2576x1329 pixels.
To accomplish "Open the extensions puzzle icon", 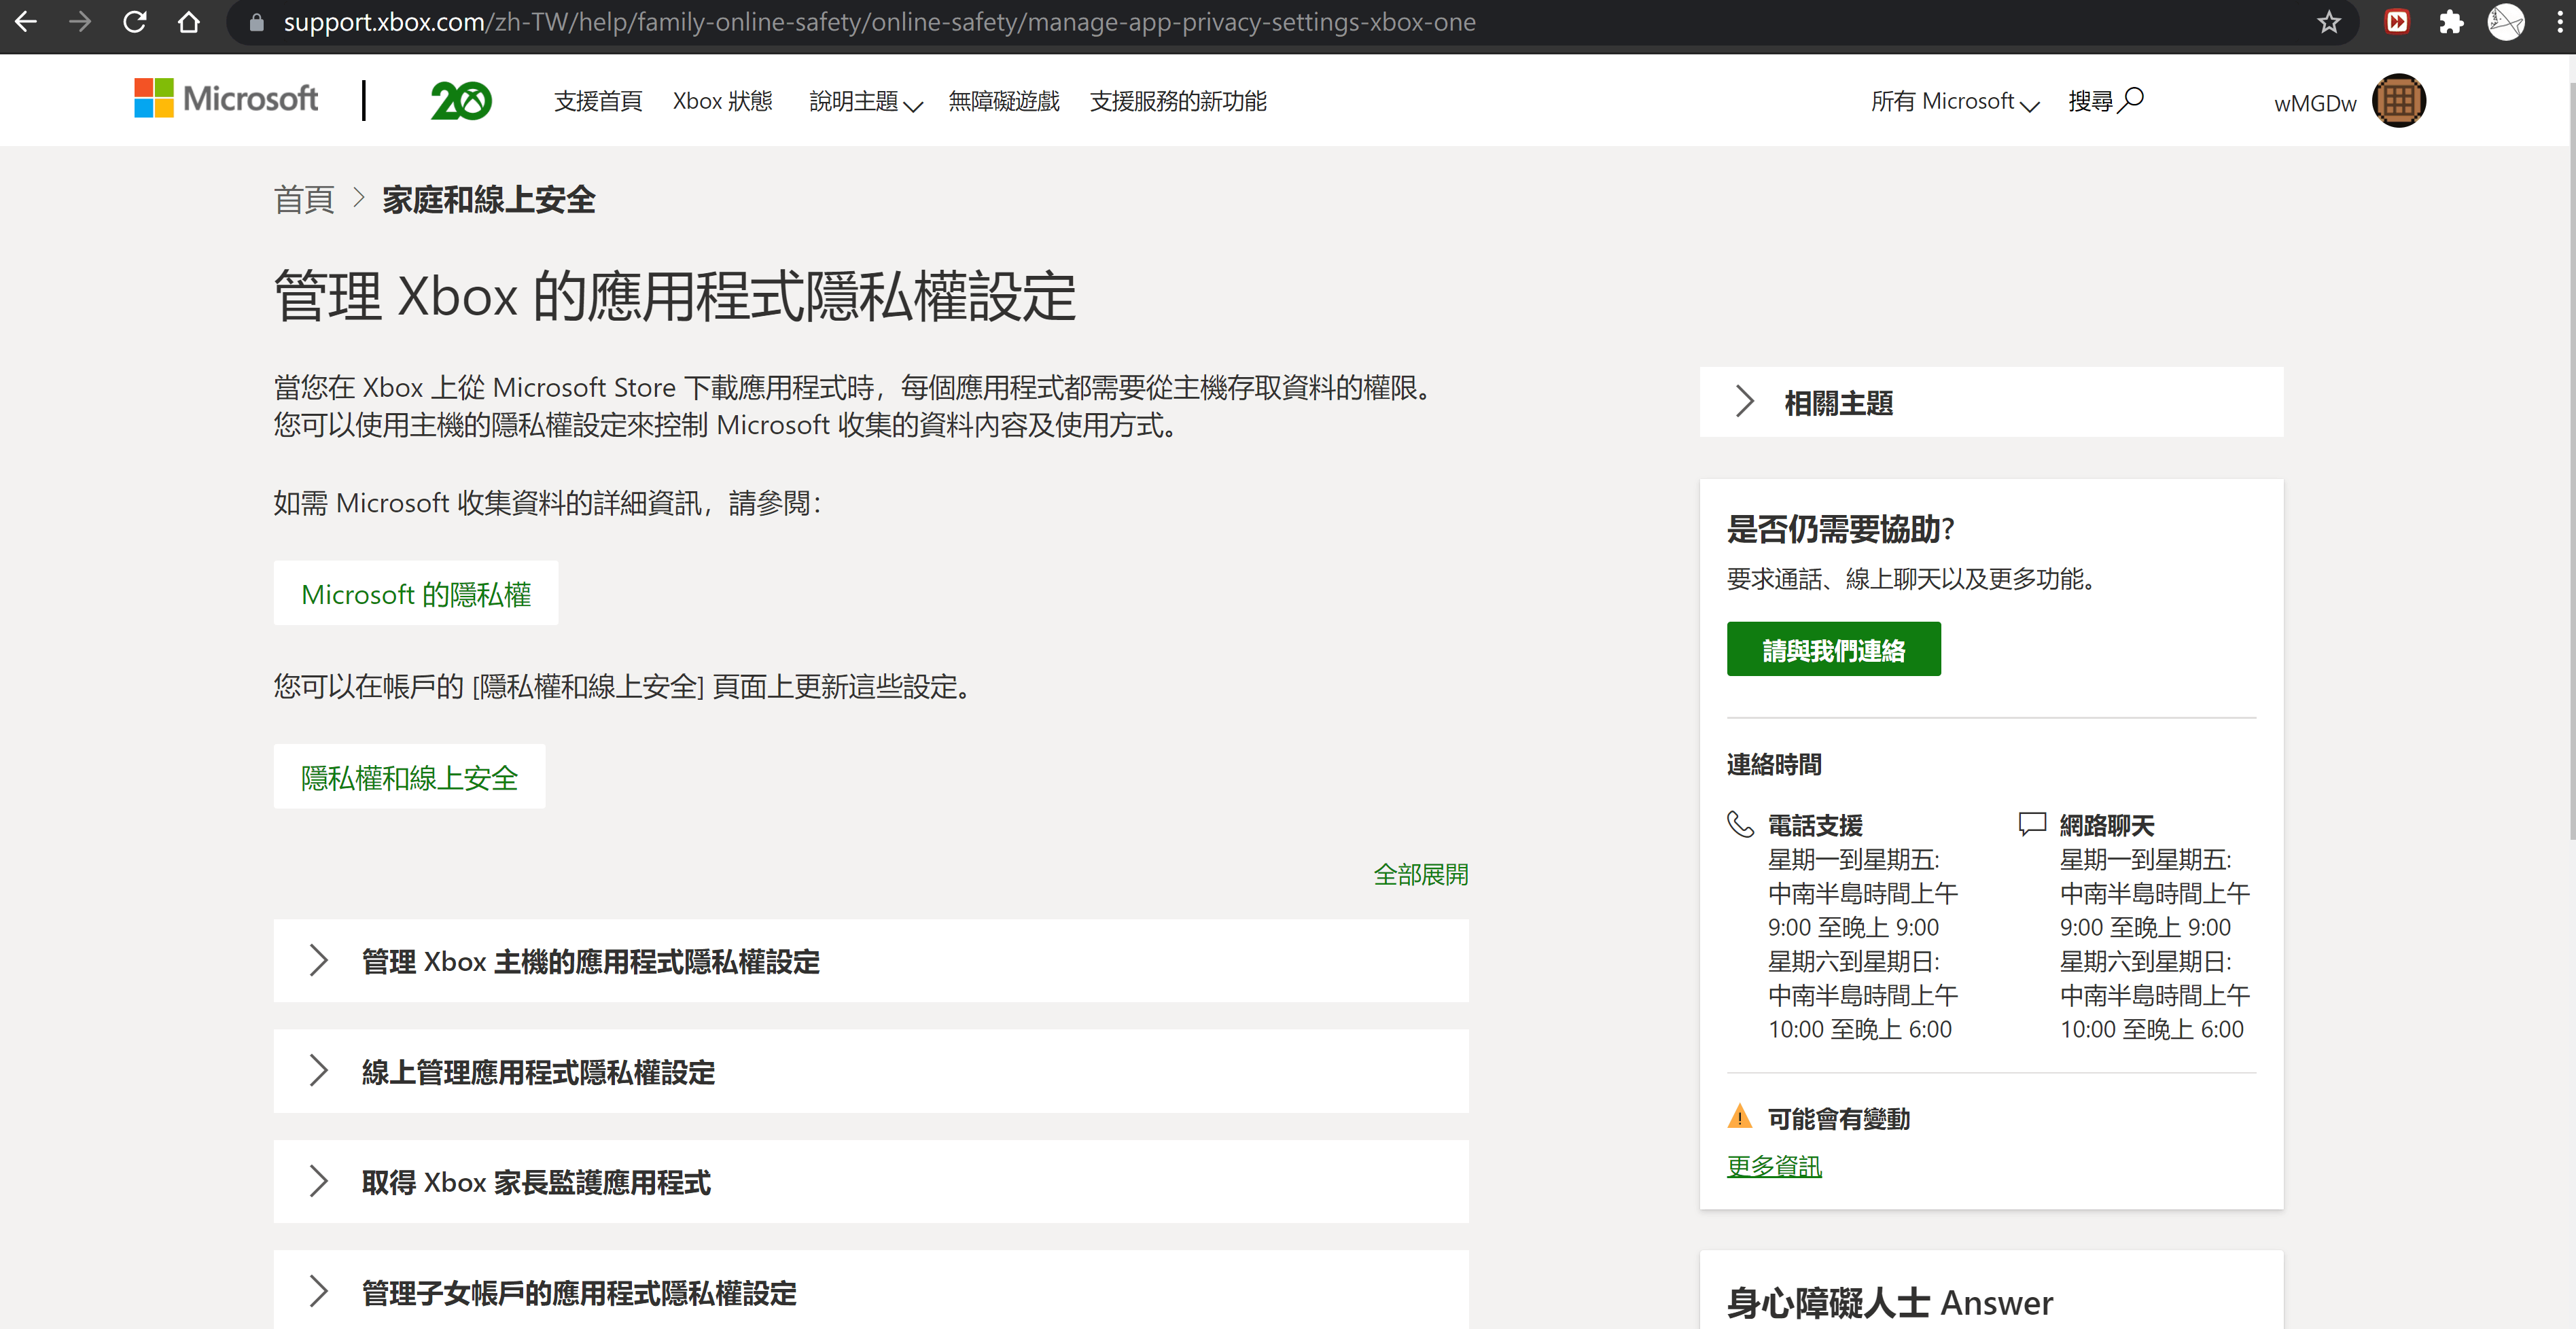I will point(2451,22).
